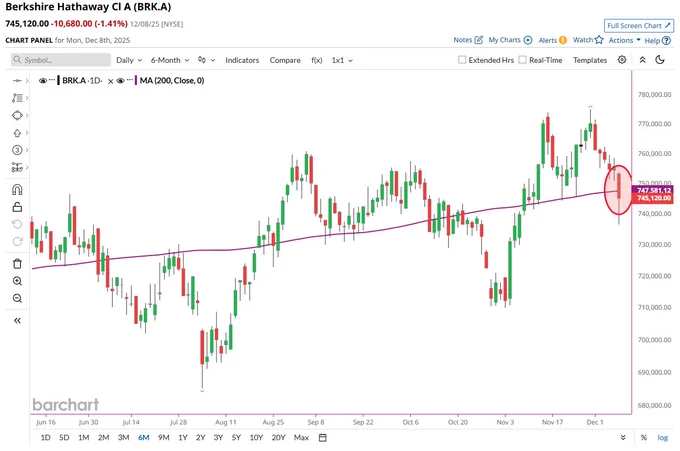Open Notes for BRK.A
This screenshot has width=680, height=451.
(468, 40)
